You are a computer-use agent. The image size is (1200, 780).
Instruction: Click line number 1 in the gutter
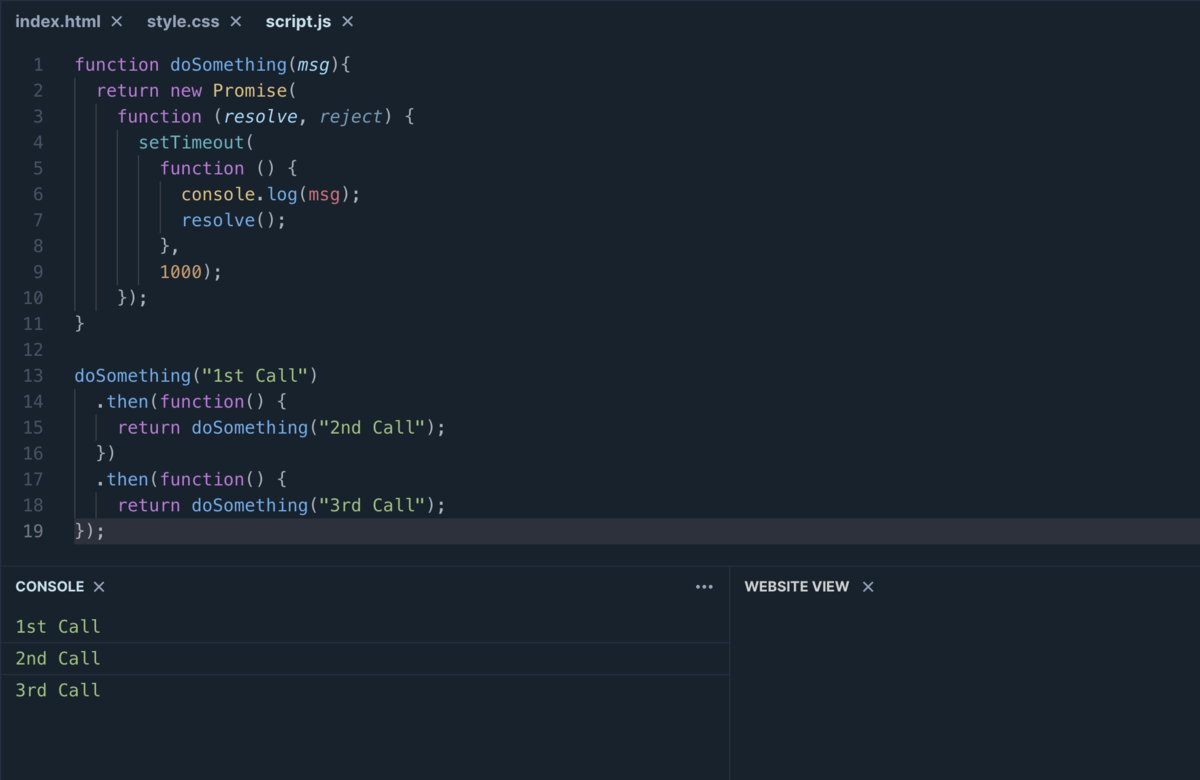tap(37, 64)
